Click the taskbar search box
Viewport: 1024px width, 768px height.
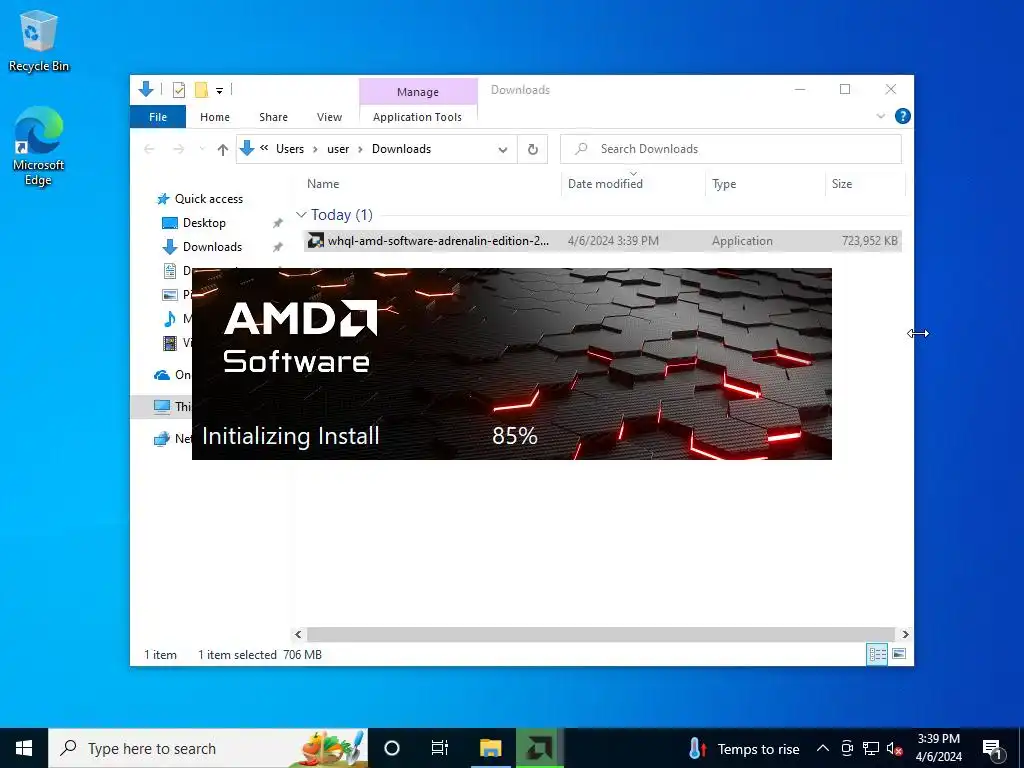(208, 748)
